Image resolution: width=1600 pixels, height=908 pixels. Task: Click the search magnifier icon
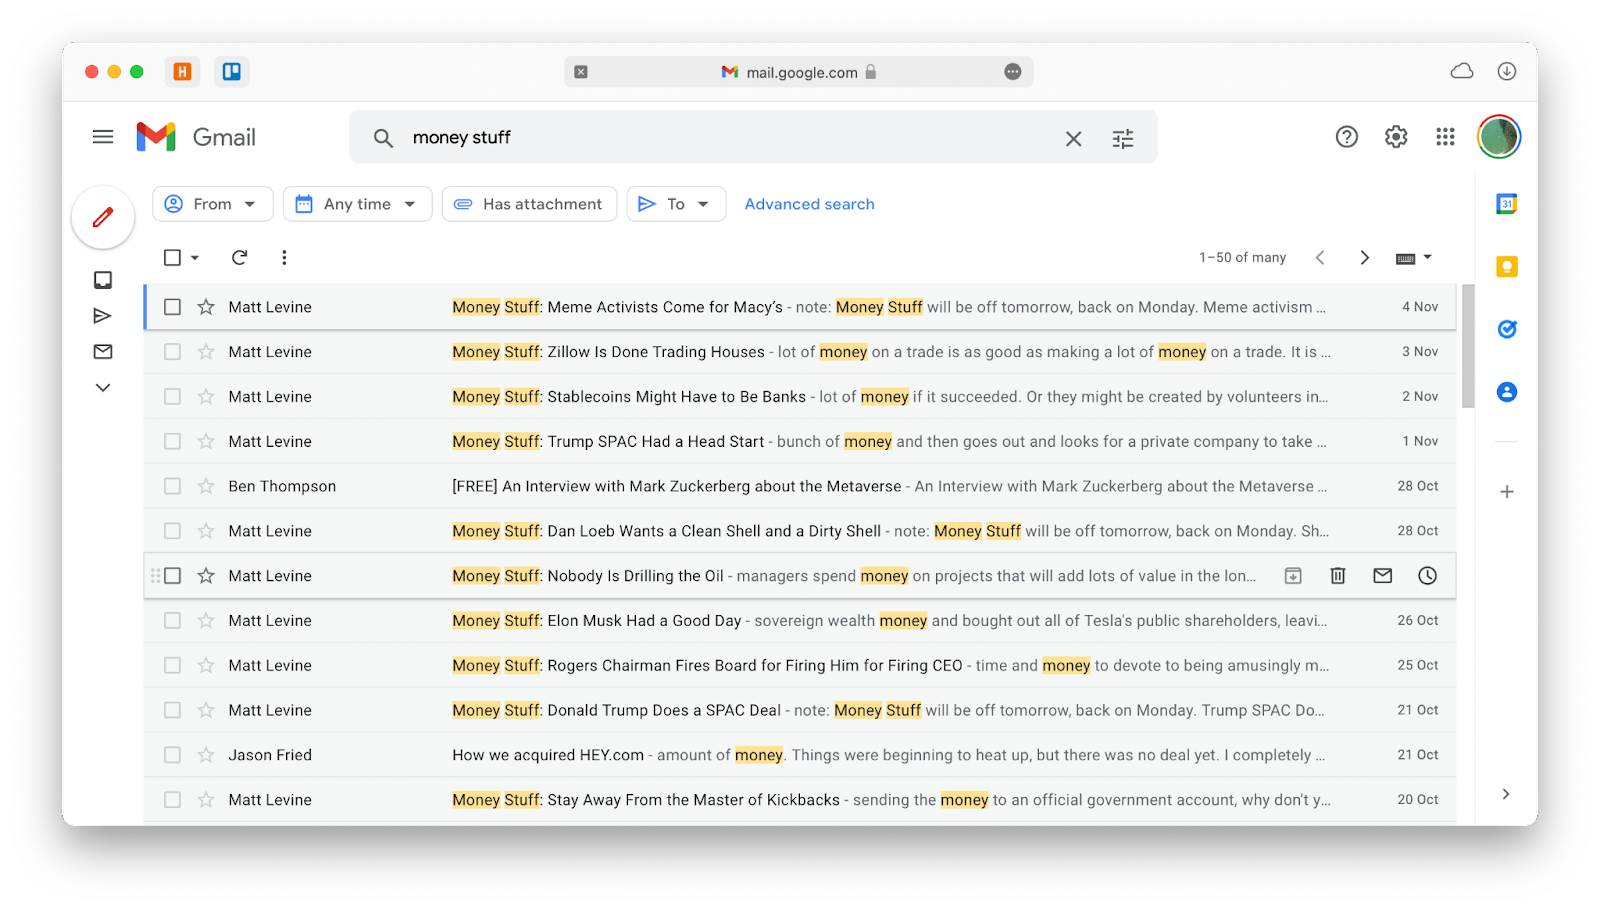[383, 138]
